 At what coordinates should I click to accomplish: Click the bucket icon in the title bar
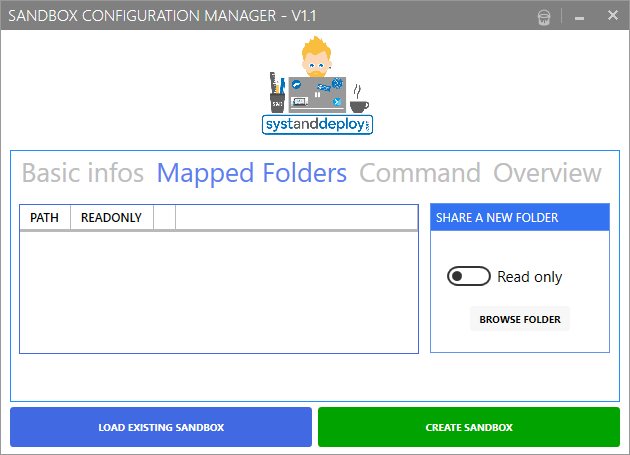(543, 16)
